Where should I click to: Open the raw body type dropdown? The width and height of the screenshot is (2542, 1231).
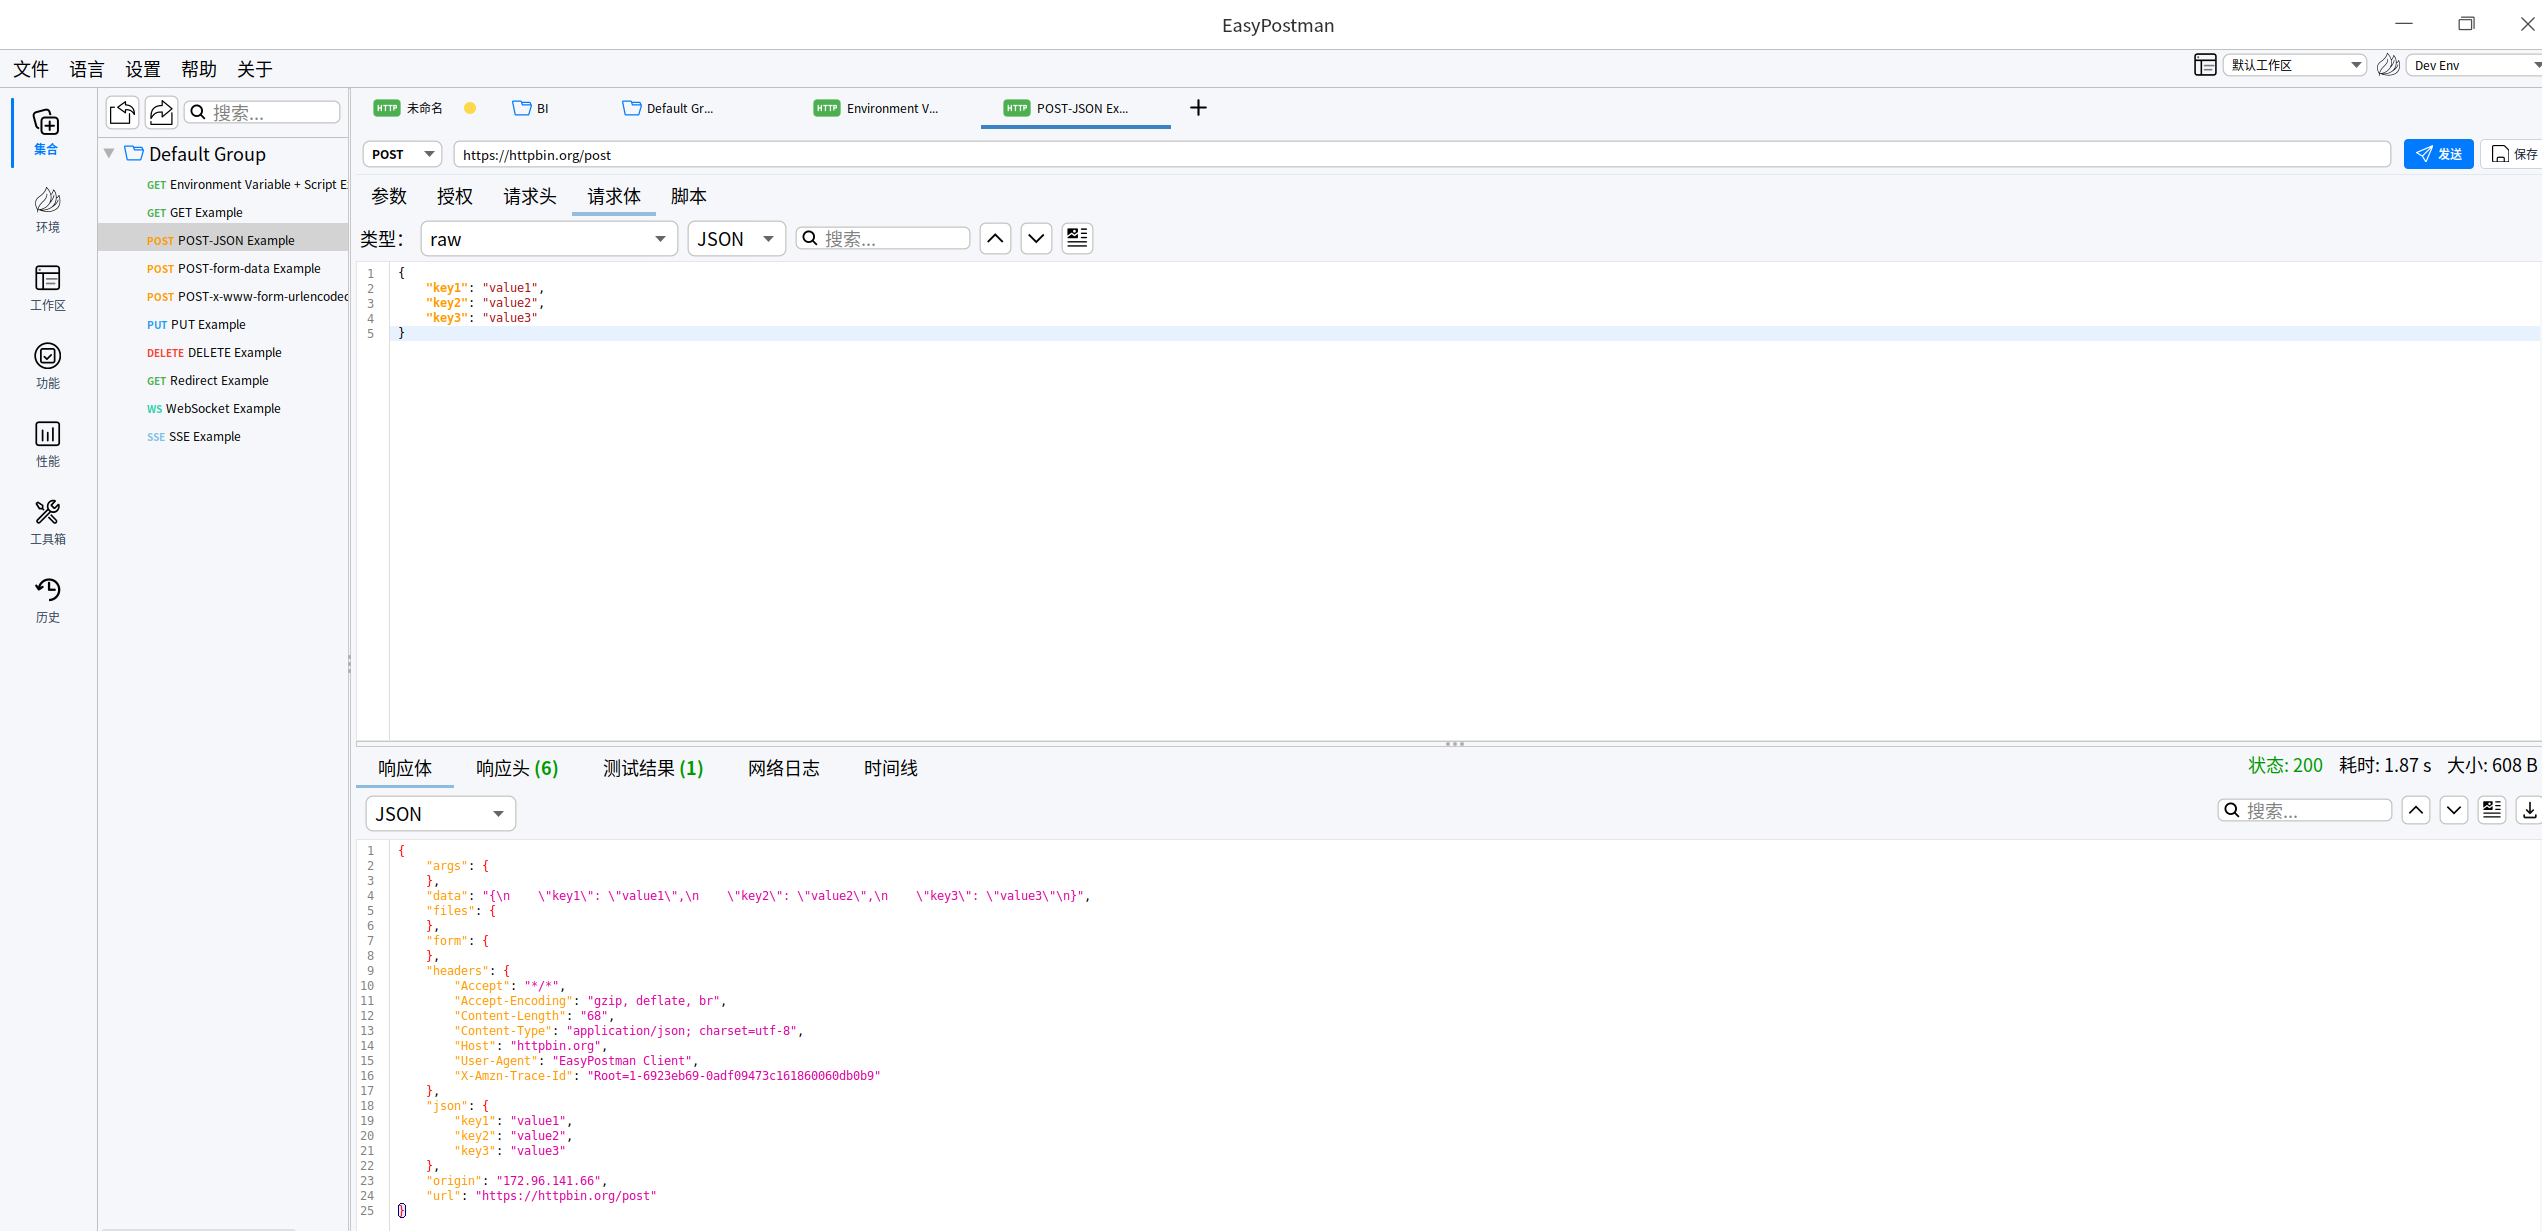[548, 239]
